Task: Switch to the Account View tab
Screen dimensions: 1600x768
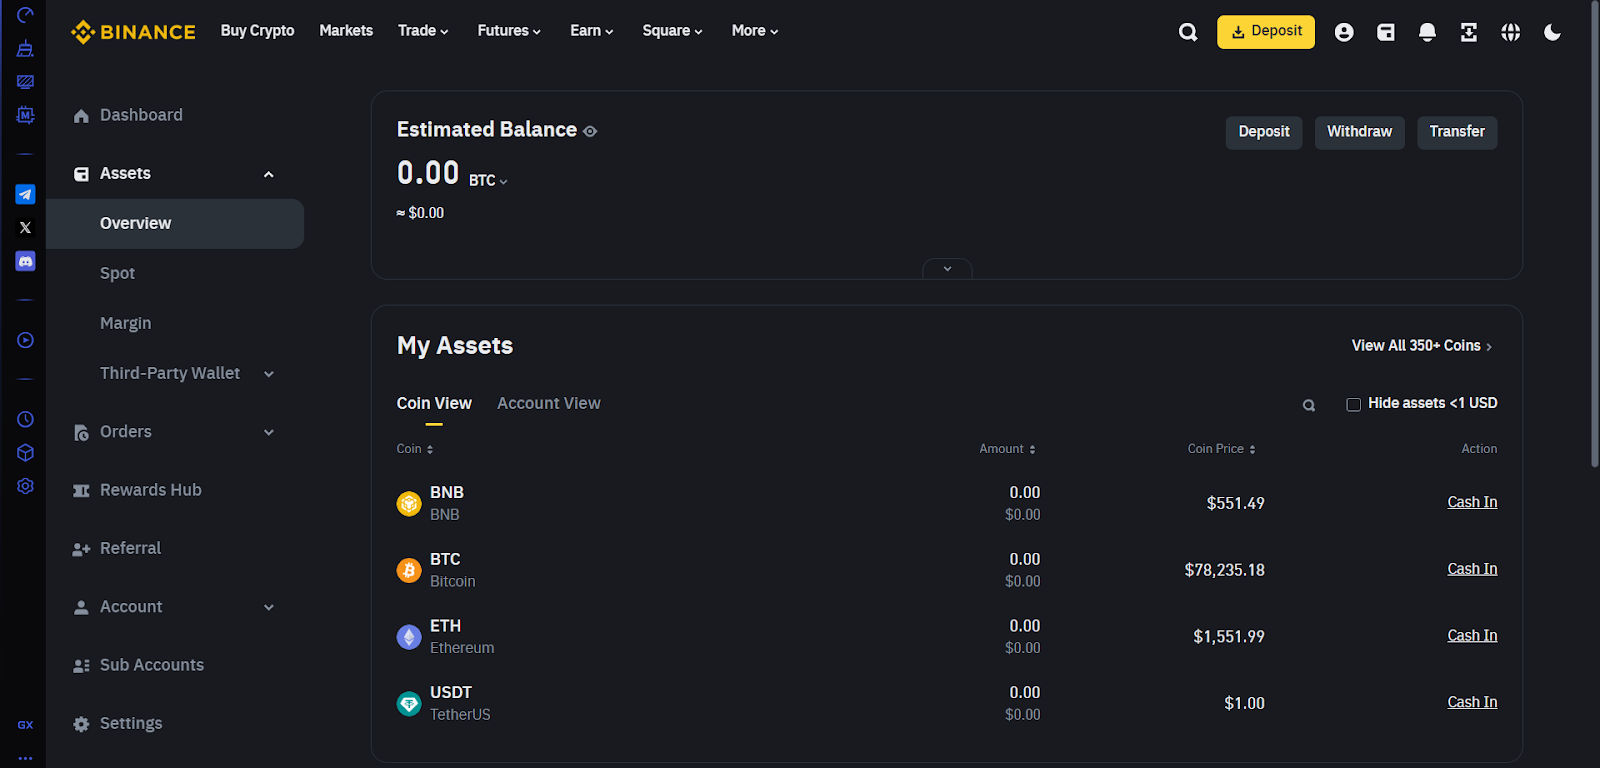Action: 549,403
